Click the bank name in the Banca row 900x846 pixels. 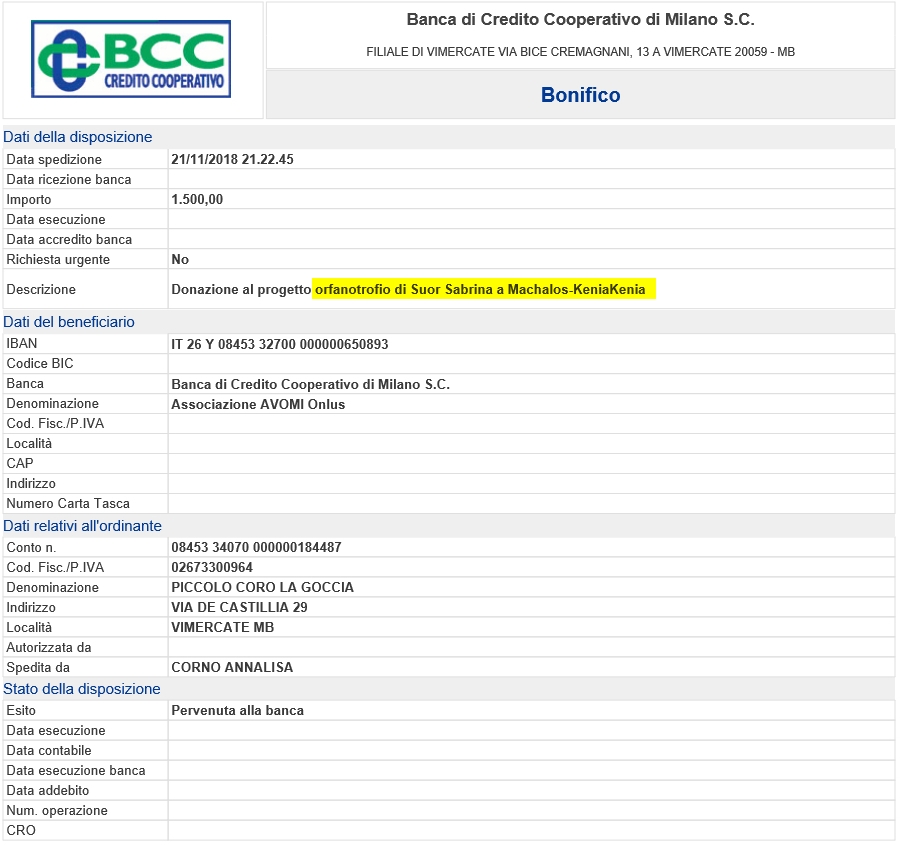click(311, 385)
